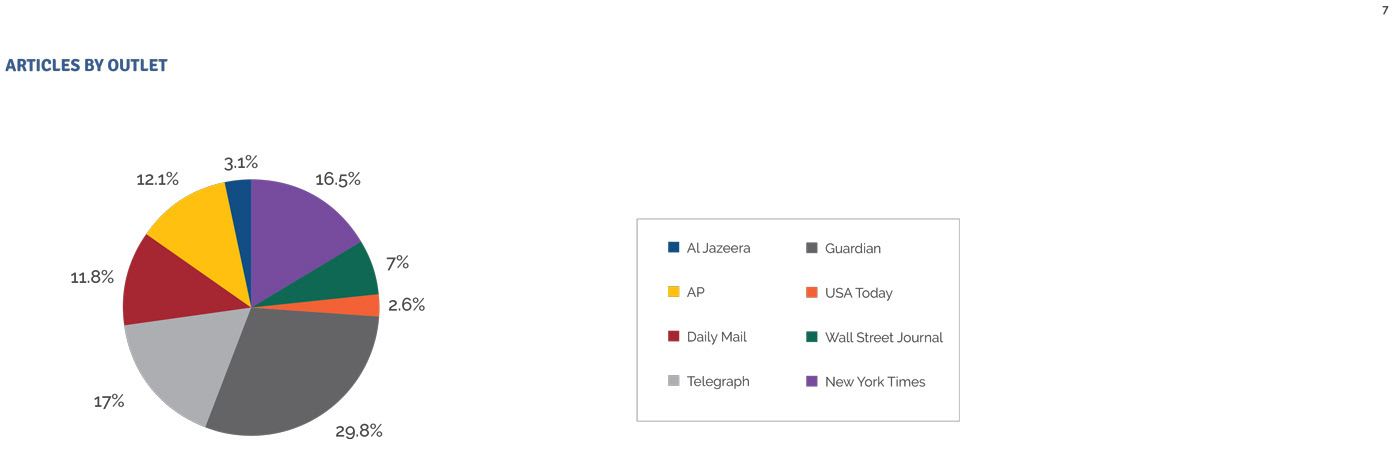Click the New York Times purple swatch
Screen dimensions: 1400x453
tap(812, 381)
